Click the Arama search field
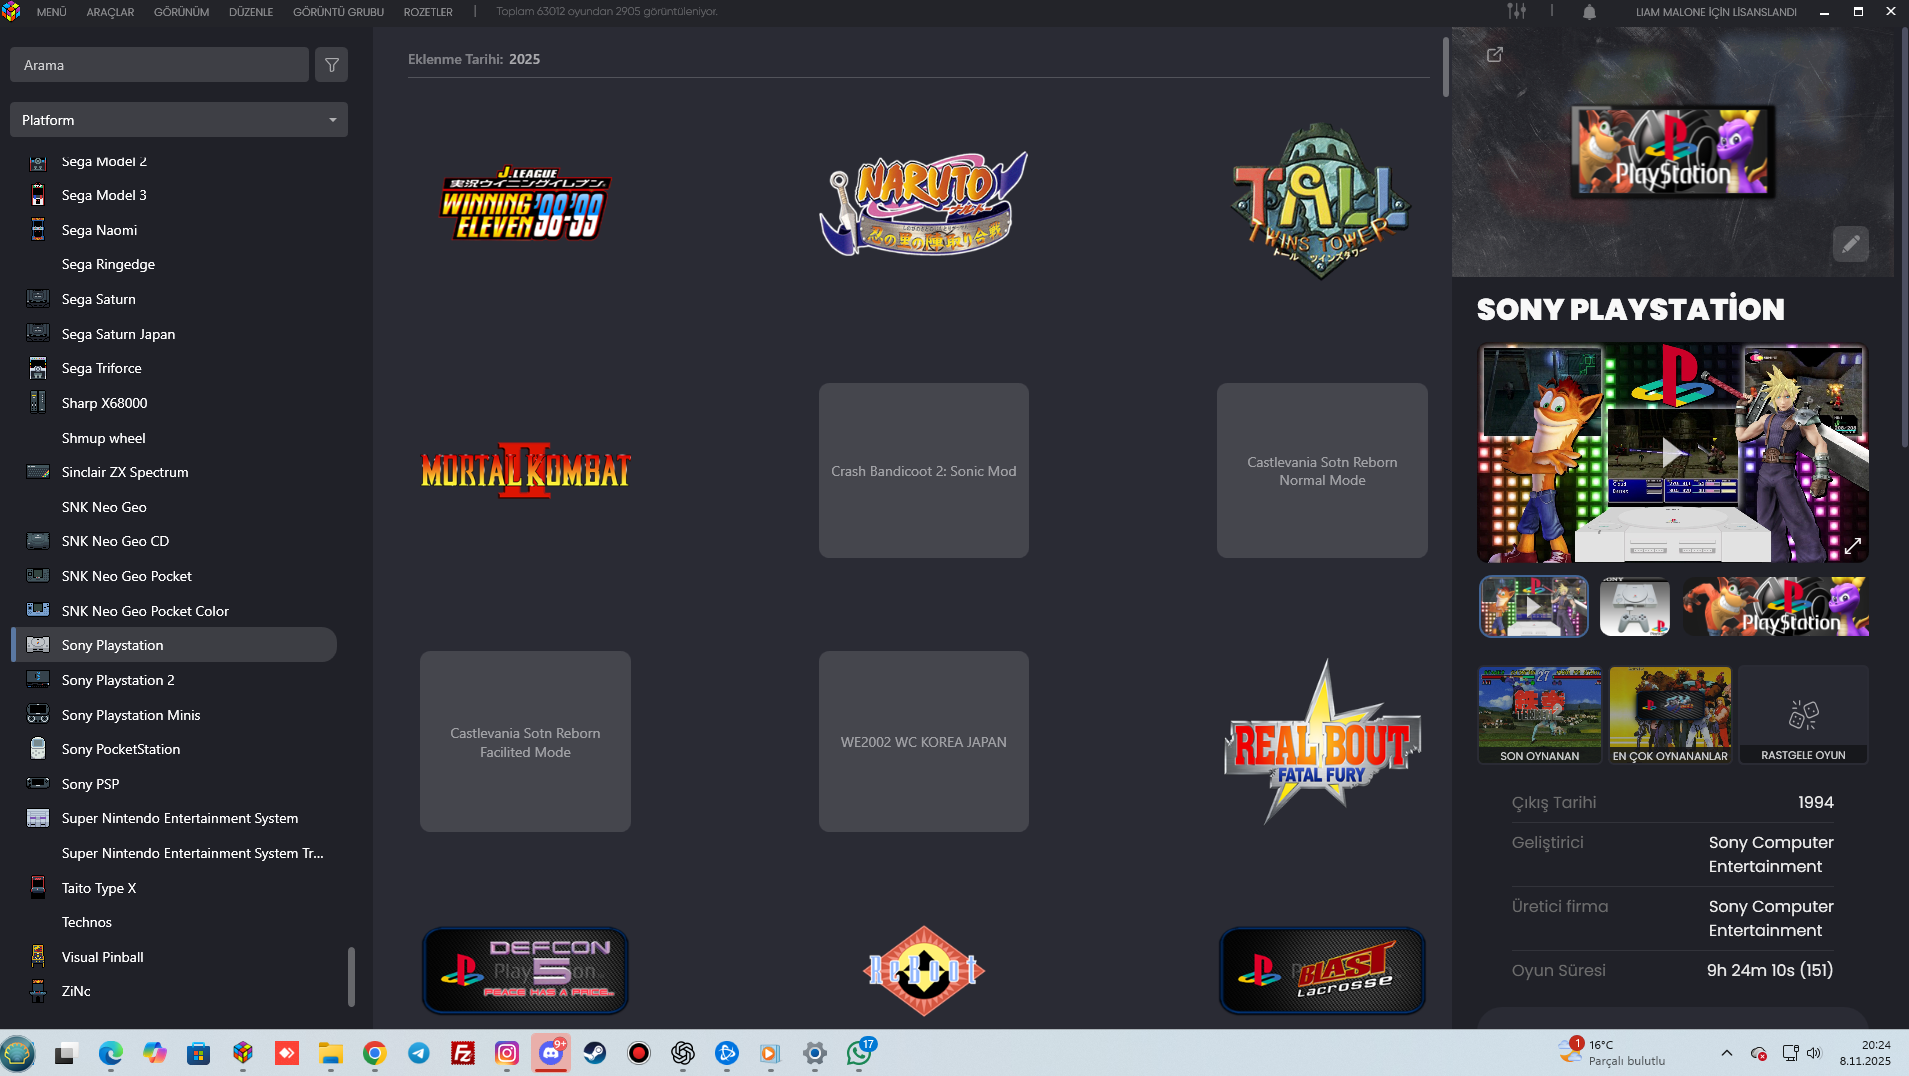This screenshot has height=1076, width=1909. coord(159,65)
